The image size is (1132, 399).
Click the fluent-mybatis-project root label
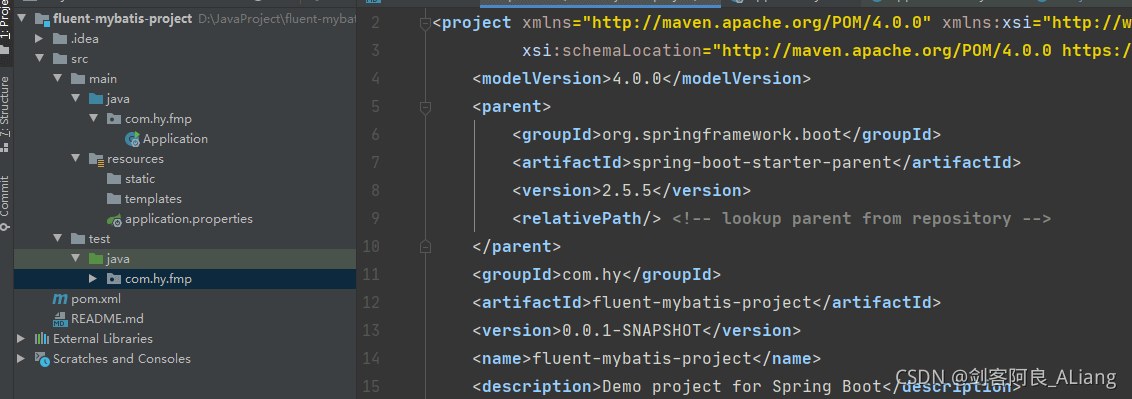coord(123,19)
